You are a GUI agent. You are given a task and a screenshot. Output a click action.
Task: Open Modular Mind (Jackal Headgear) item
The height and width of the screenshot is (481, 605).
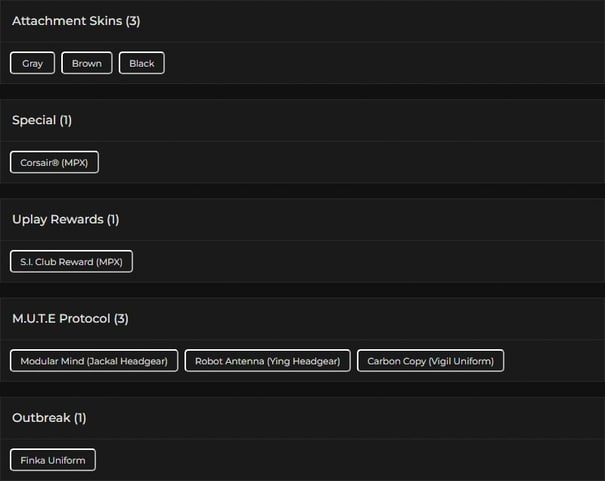pos(95,360)
